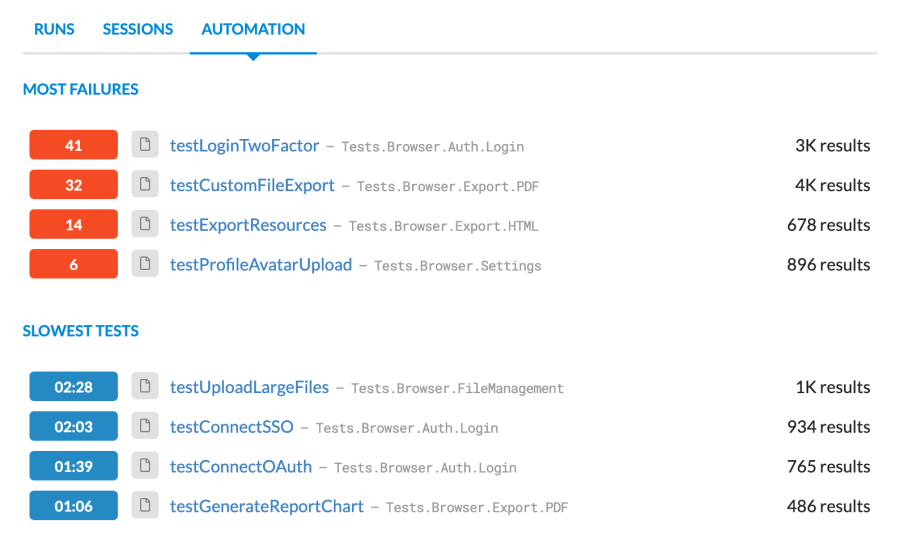
Task: Click the document icon next to testGenerateReportChart
Action: (x=145, y=505)
